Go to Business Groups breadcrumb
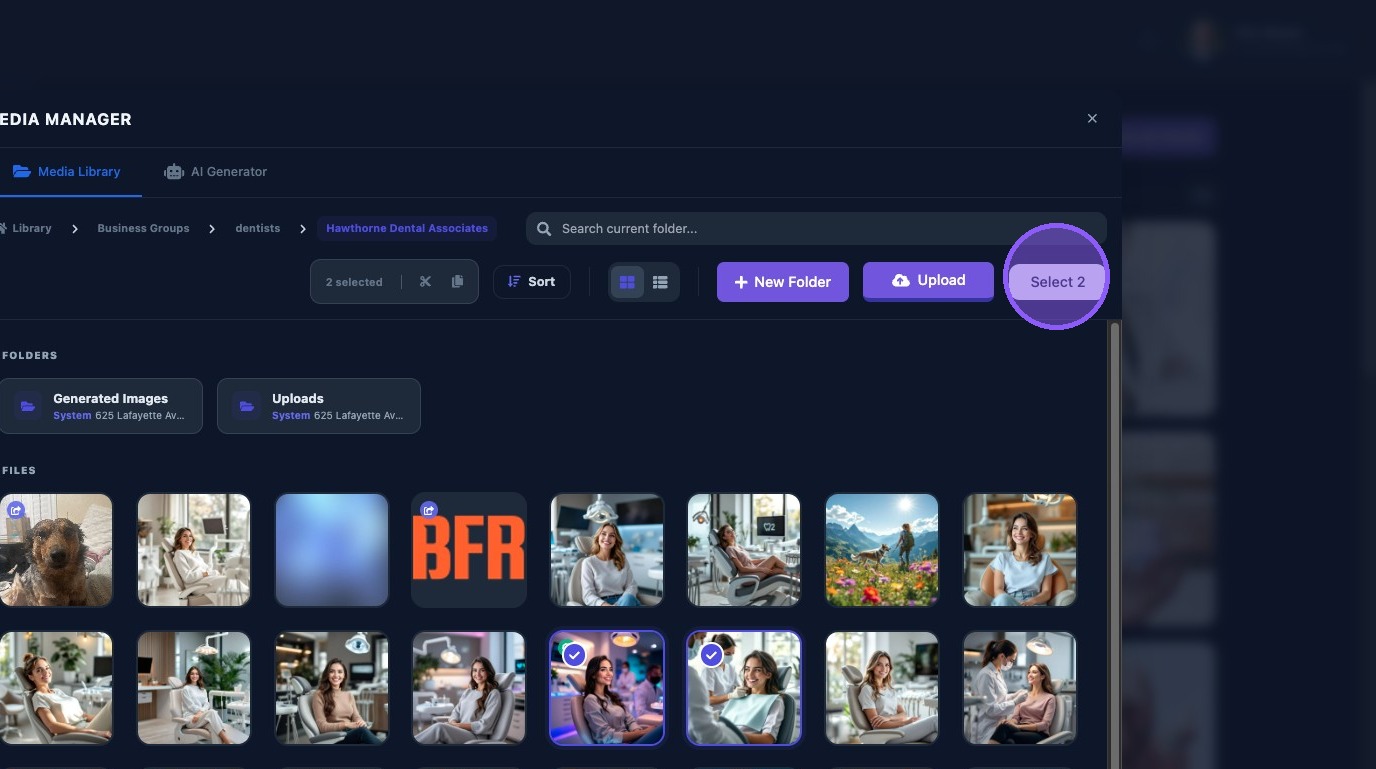Image resolution: width=1376 pixels, height=769 pixels. pyautogui.click(x=143, y=228)
